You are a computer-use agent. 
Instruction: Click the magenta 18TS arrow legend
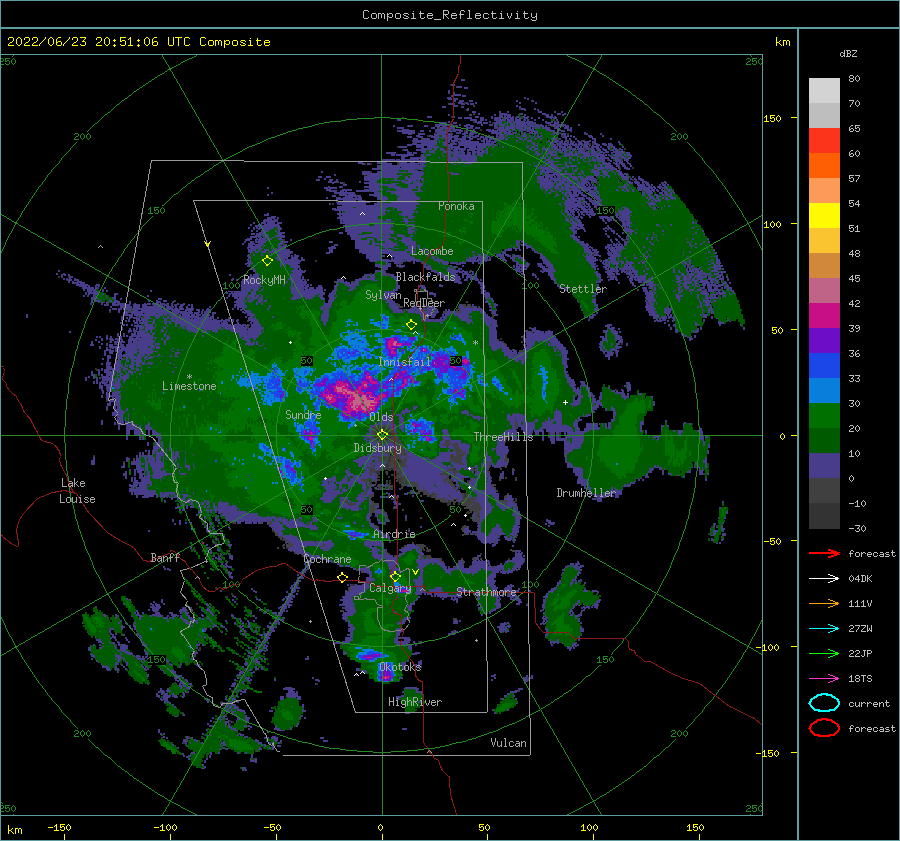[x=824, y=679]
